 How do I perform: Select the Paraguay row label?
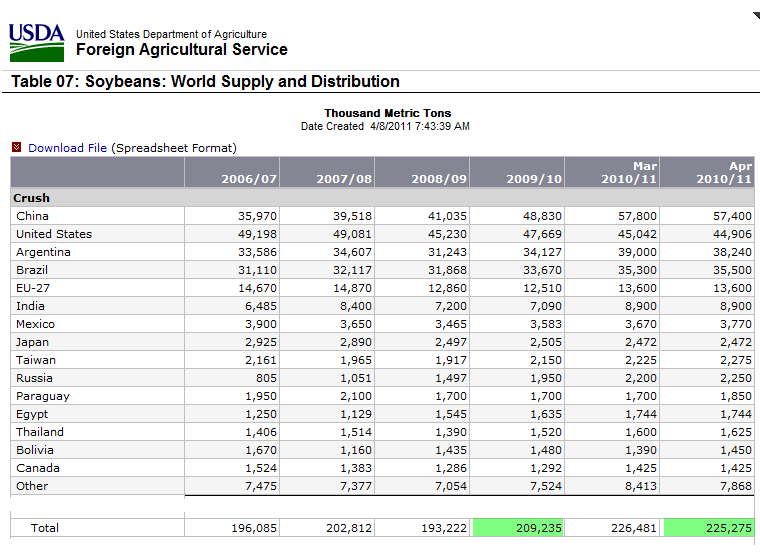[x=43, y=396]
